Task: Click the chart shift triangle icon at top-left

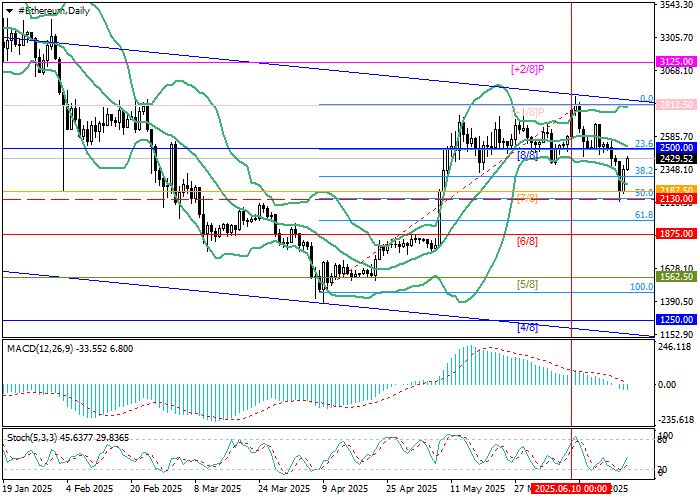Action: [5, 10]
